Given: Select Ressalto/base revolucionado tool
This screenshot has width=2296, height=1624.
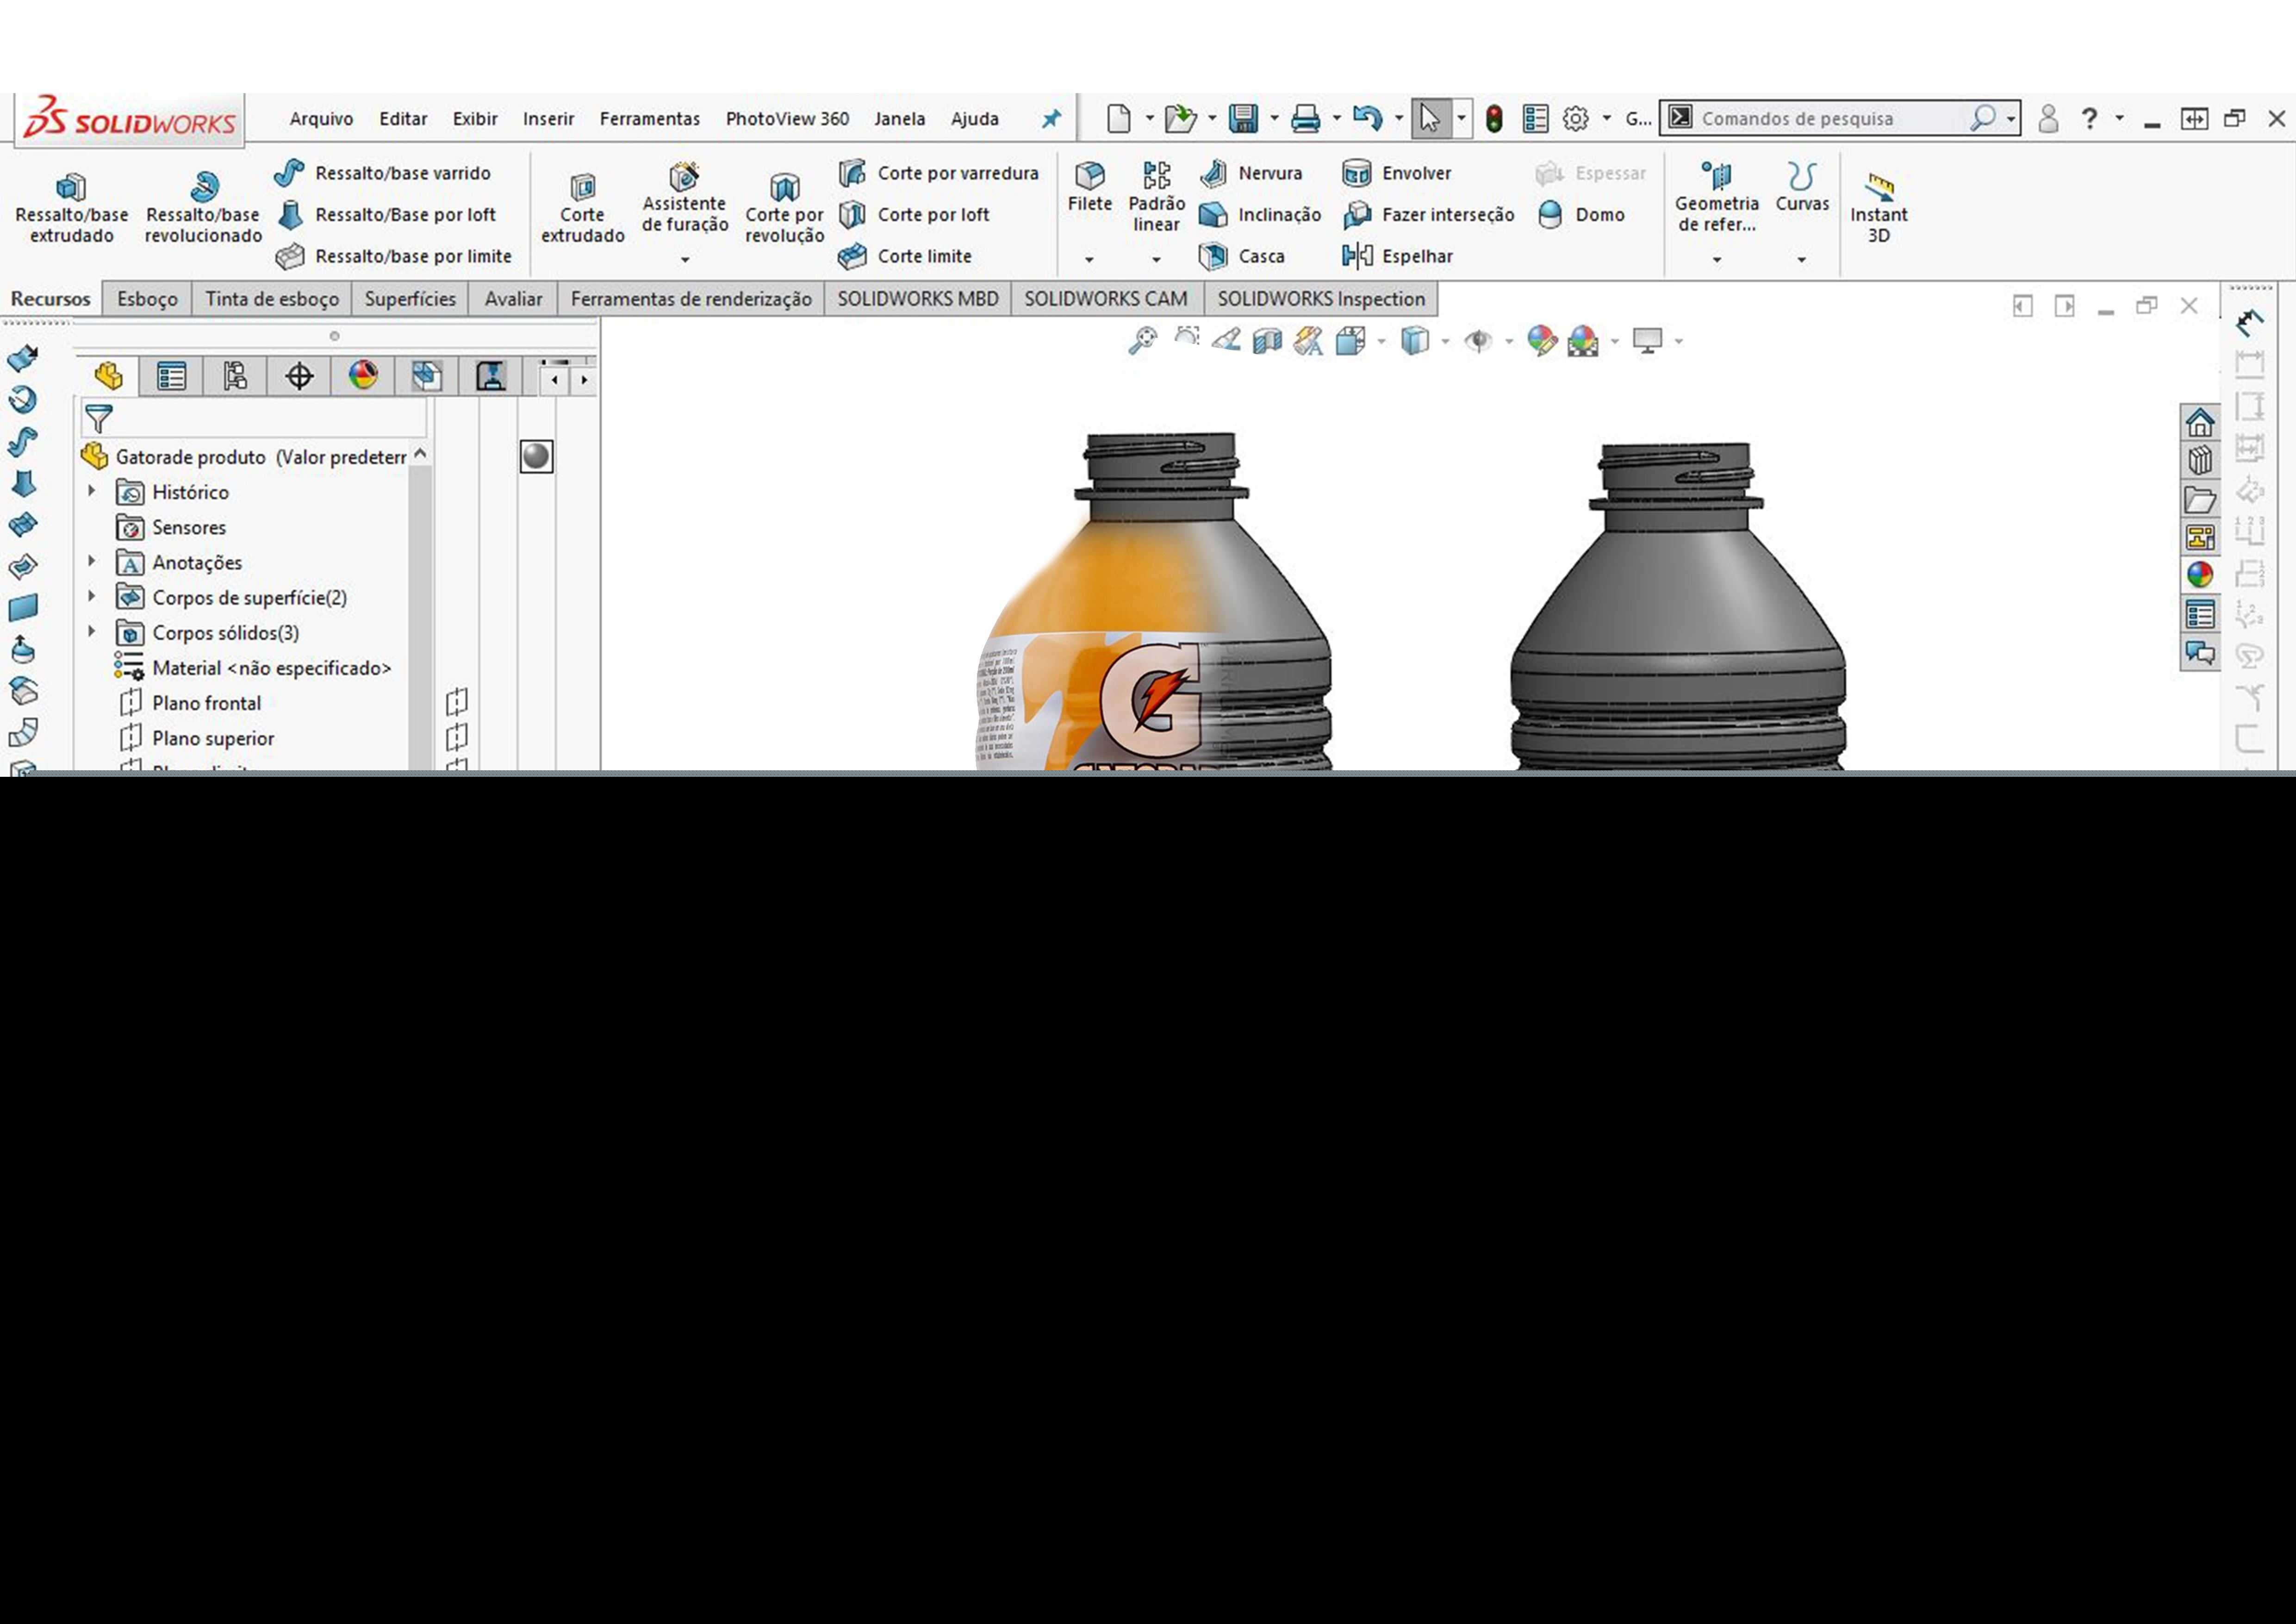Looking at the screenshot, I should coord(203,207).
